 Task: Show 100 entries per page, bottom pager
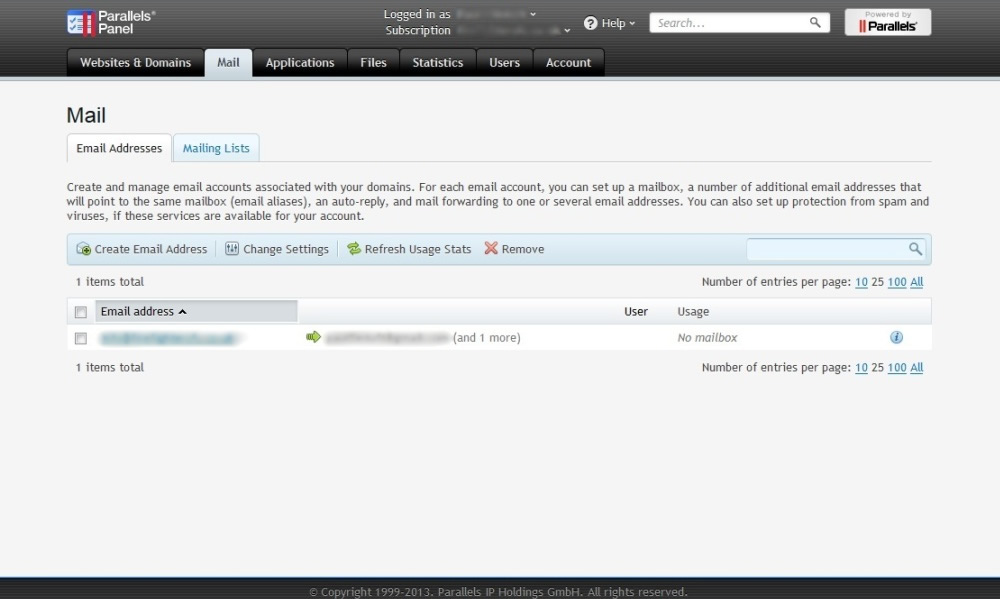click(897, 367)
